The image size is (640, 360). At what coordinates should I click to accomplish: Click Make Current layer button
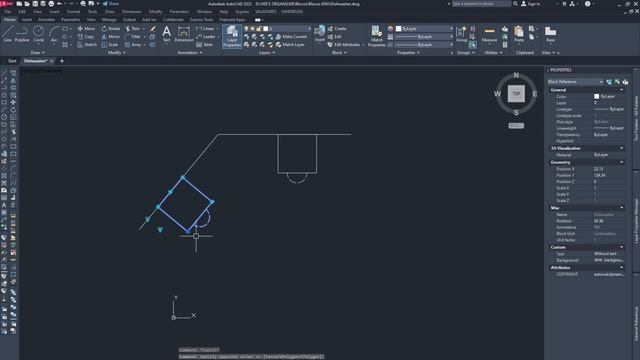291,37
